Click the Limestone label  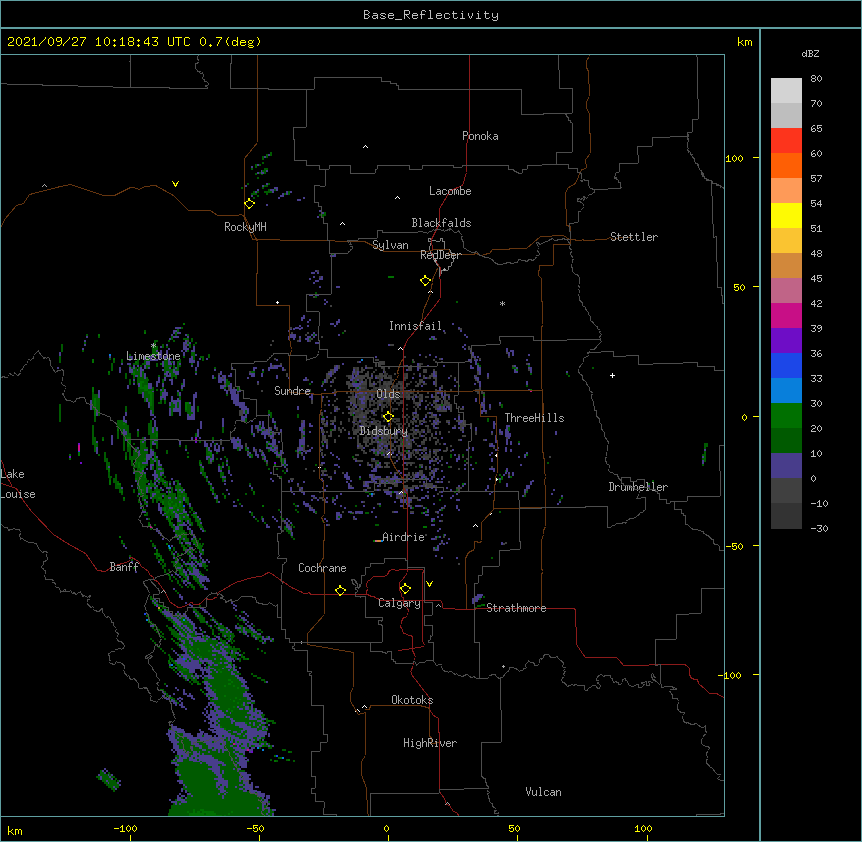tap(153, 356)
